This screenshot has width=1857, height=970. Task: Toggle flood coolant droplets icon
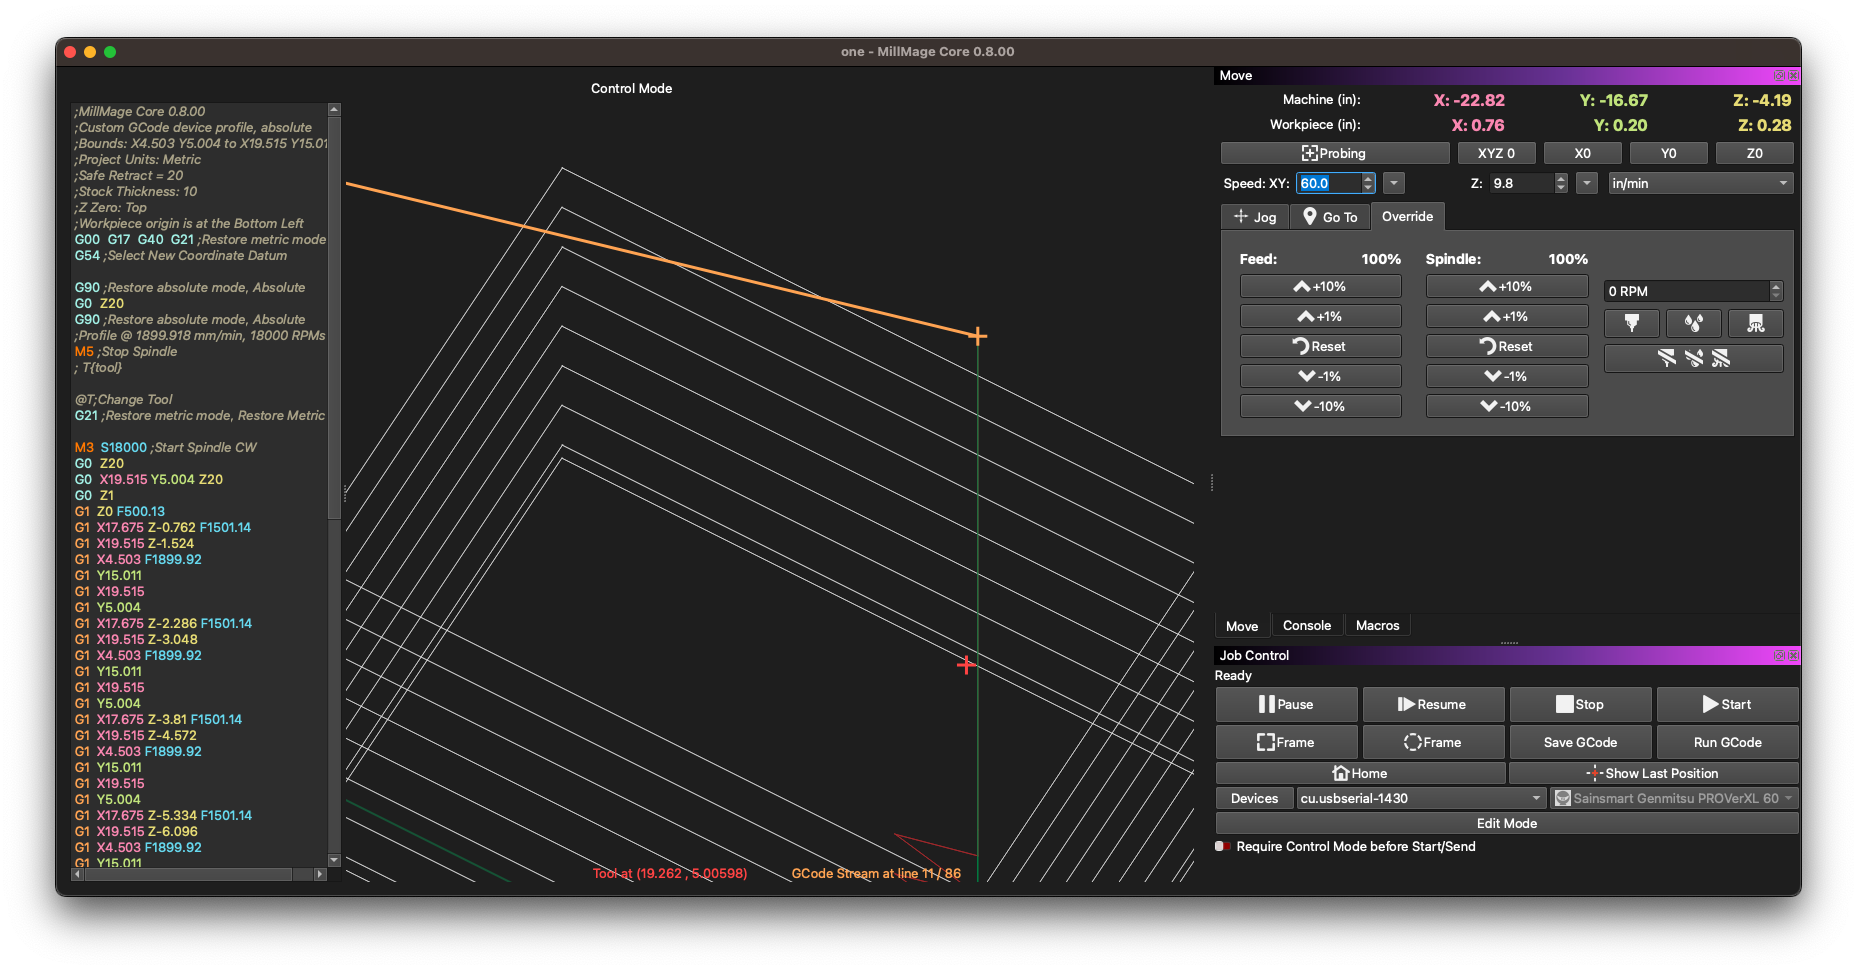(1693, 323)
